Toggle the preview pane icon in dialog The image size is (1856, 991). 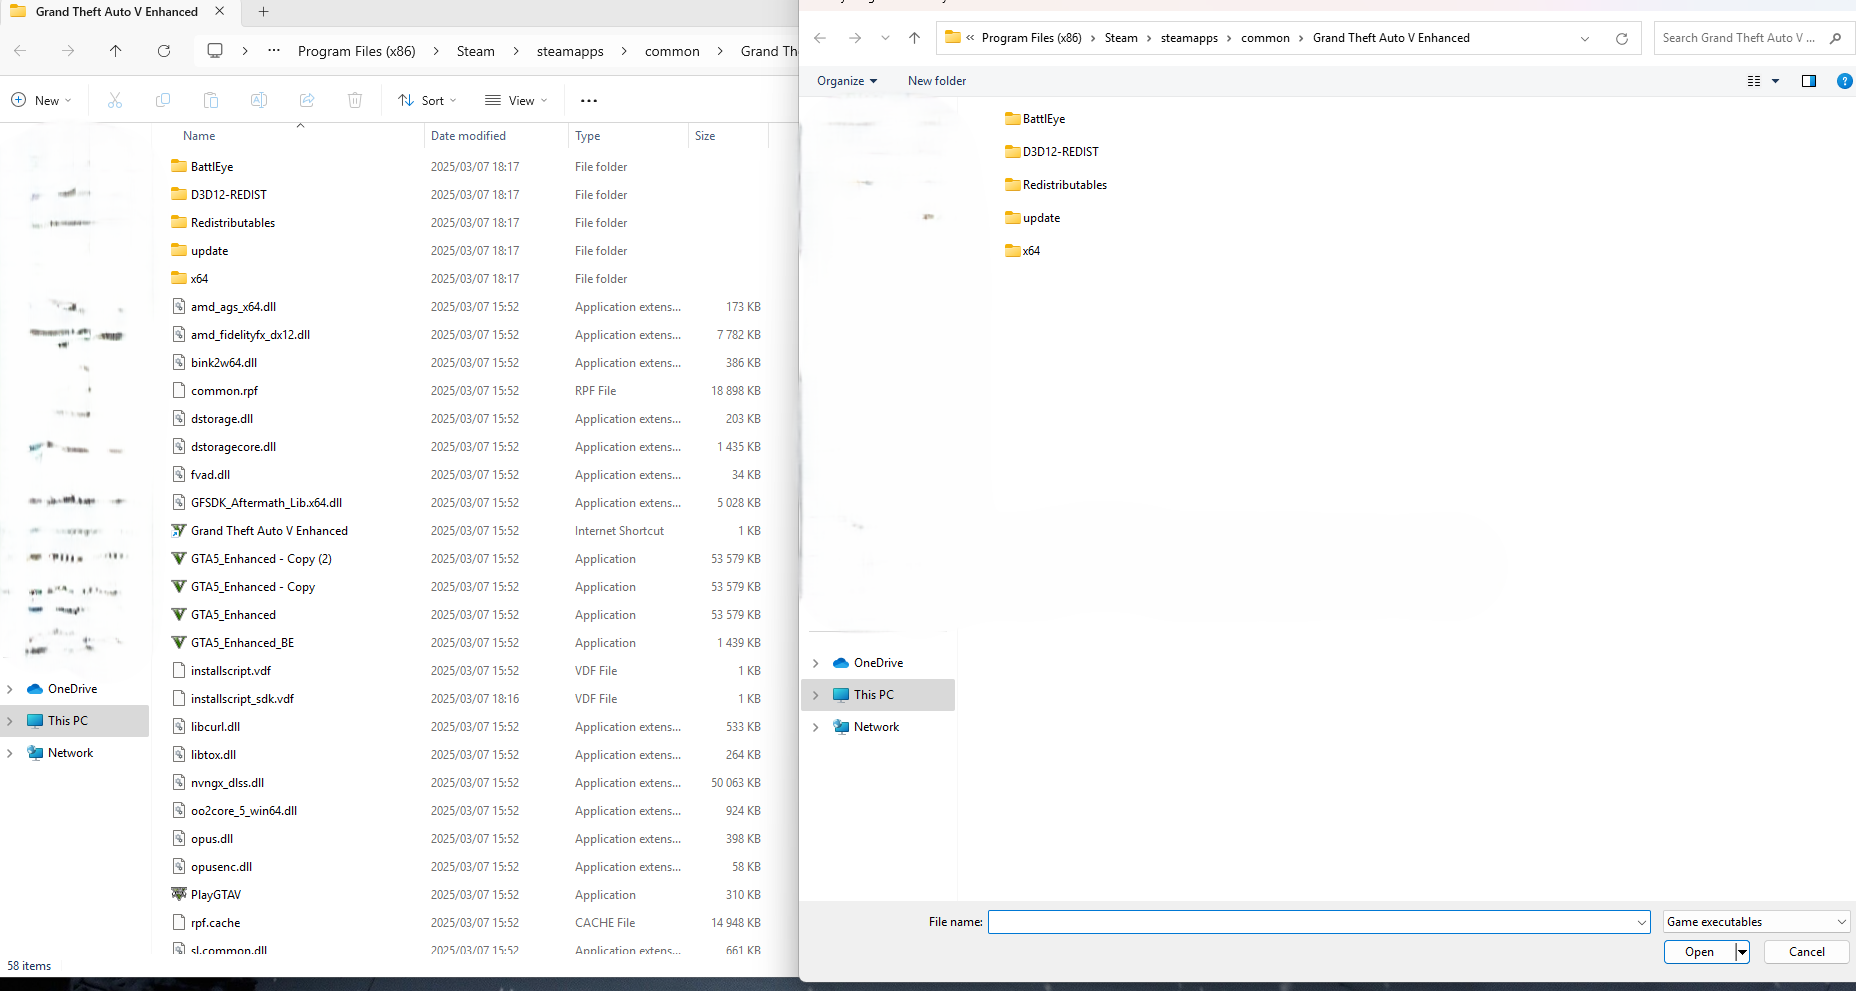pos(1809,81)
